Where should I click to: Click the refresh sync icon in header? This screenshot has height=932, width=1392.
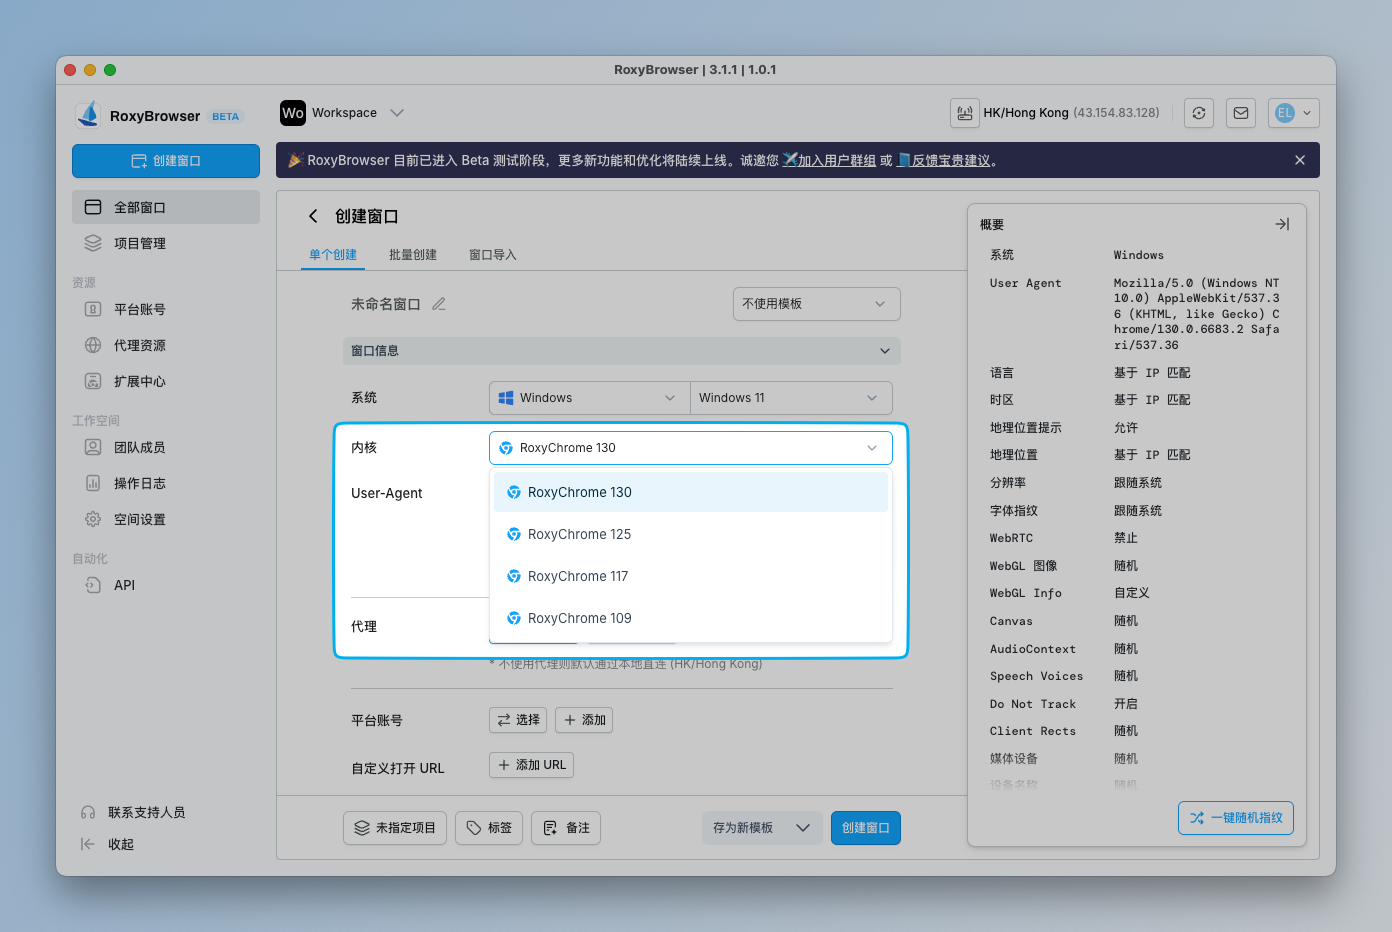point(1199,113)
